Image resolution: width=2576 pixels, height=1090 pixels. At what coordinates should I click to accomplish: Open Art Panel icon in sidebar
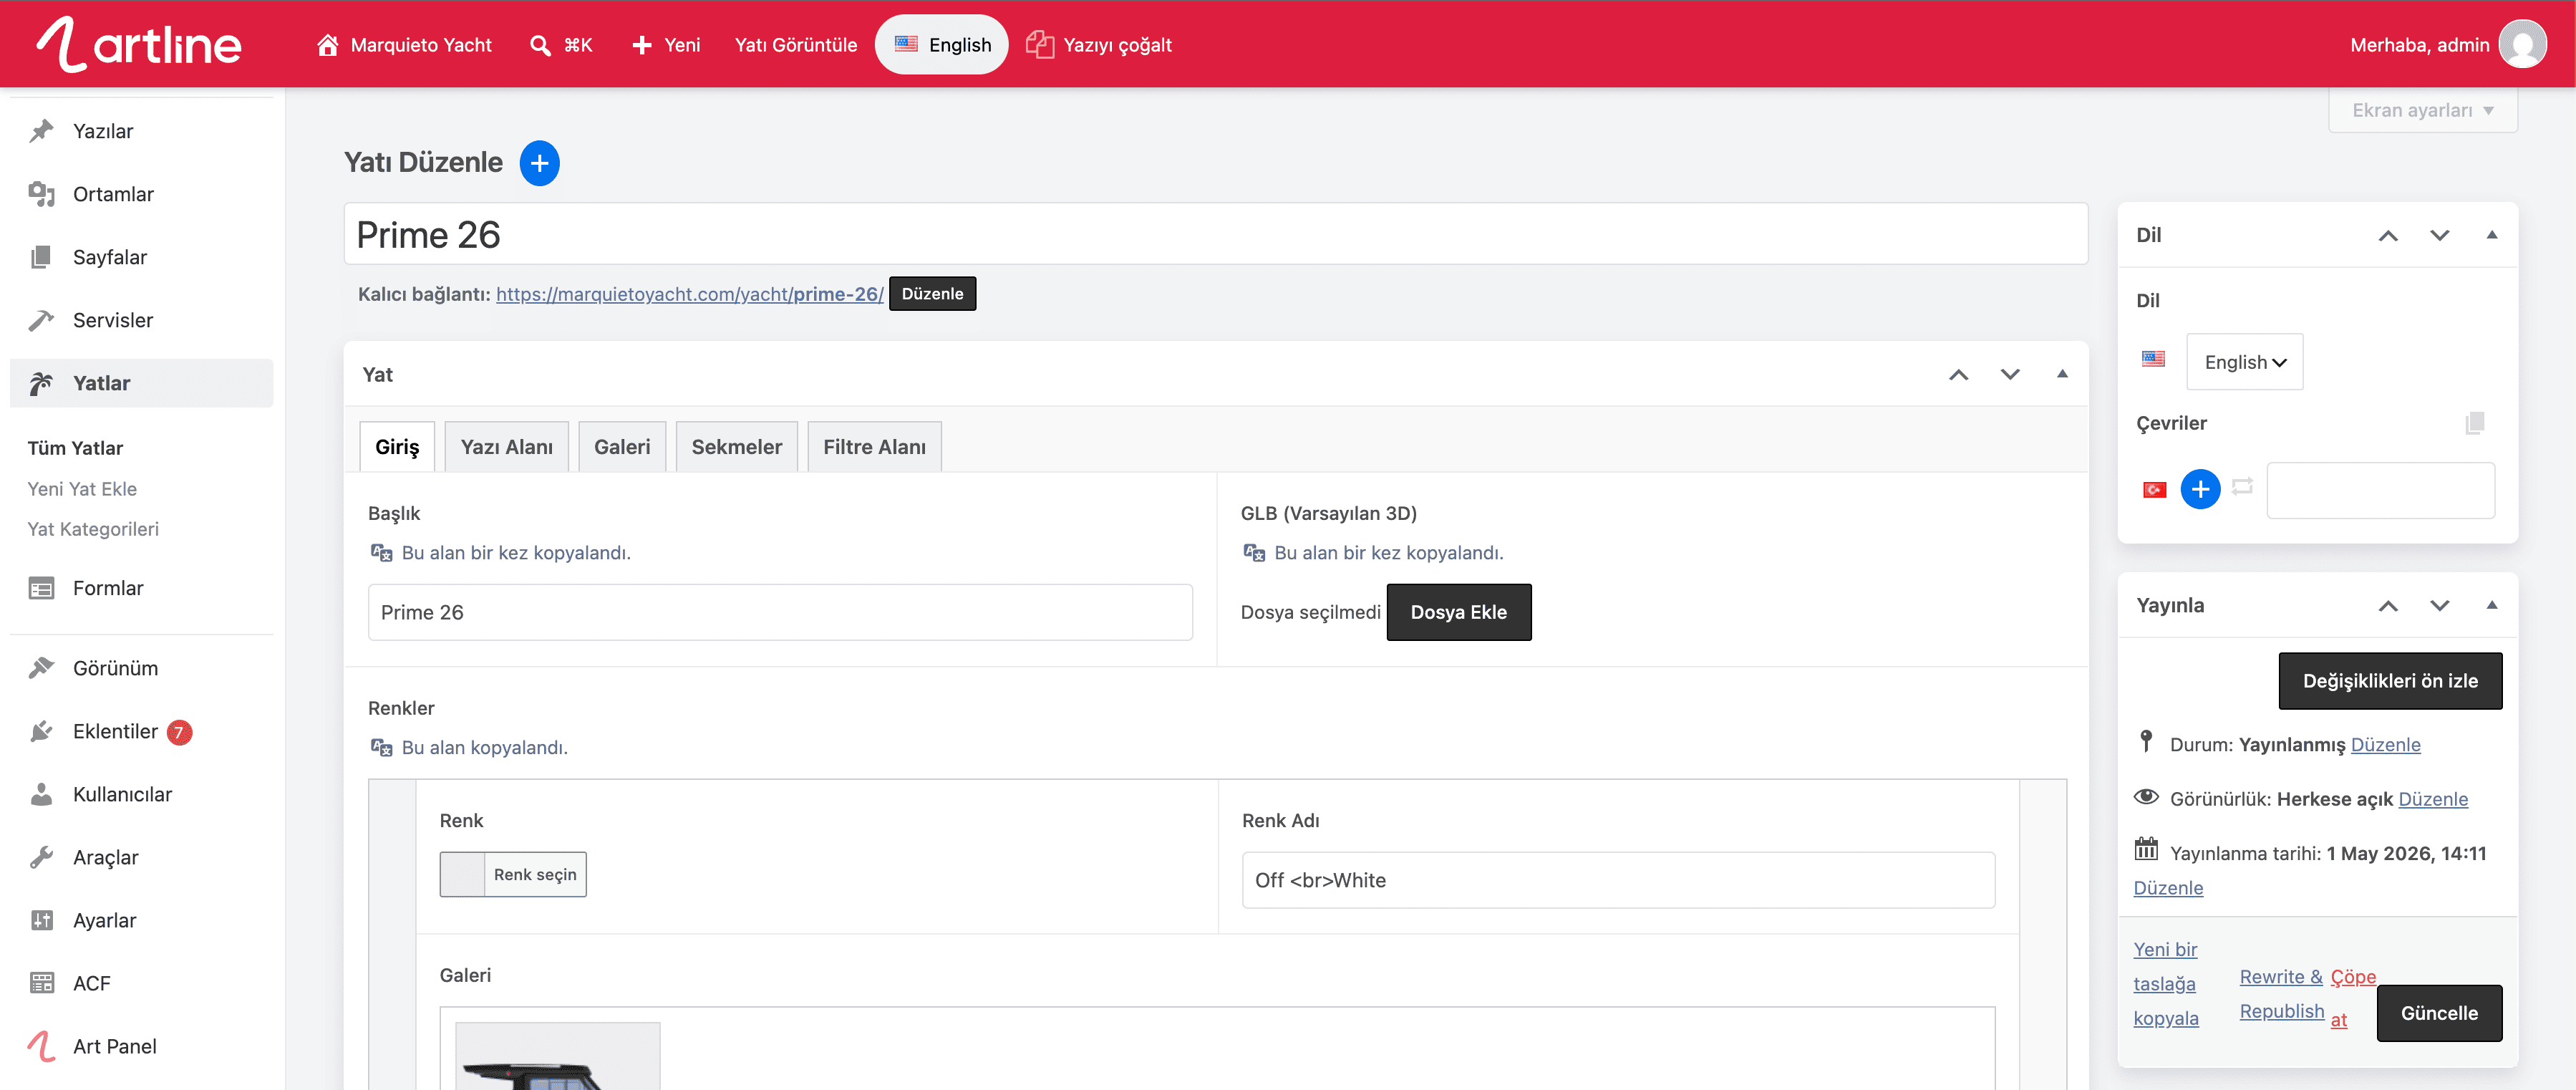click(41, 1046)
